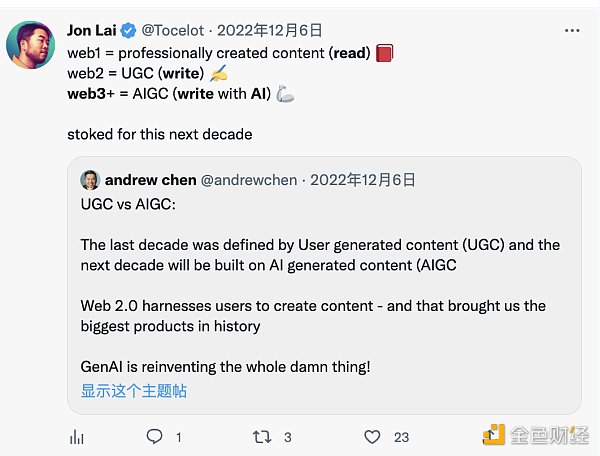Retweet Jon Lai's post
Image resolution: width=600 pixels, height=456 pixels.
pos(262,436)
